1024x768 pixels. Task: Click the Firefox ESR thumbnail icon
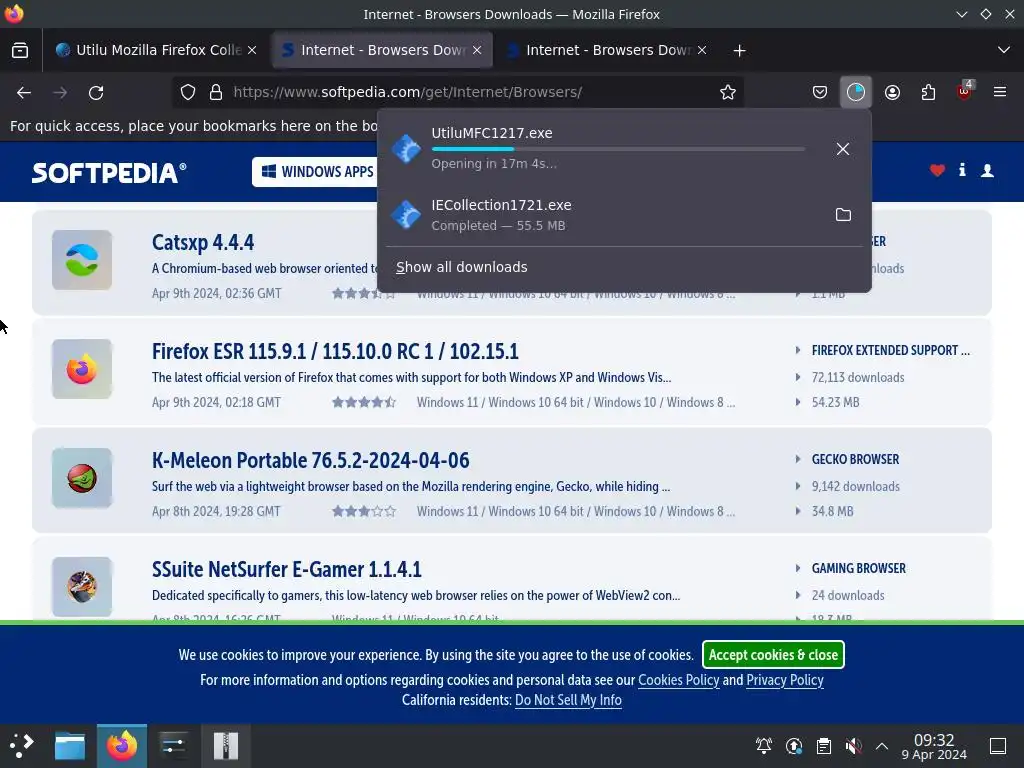point(82,369)
